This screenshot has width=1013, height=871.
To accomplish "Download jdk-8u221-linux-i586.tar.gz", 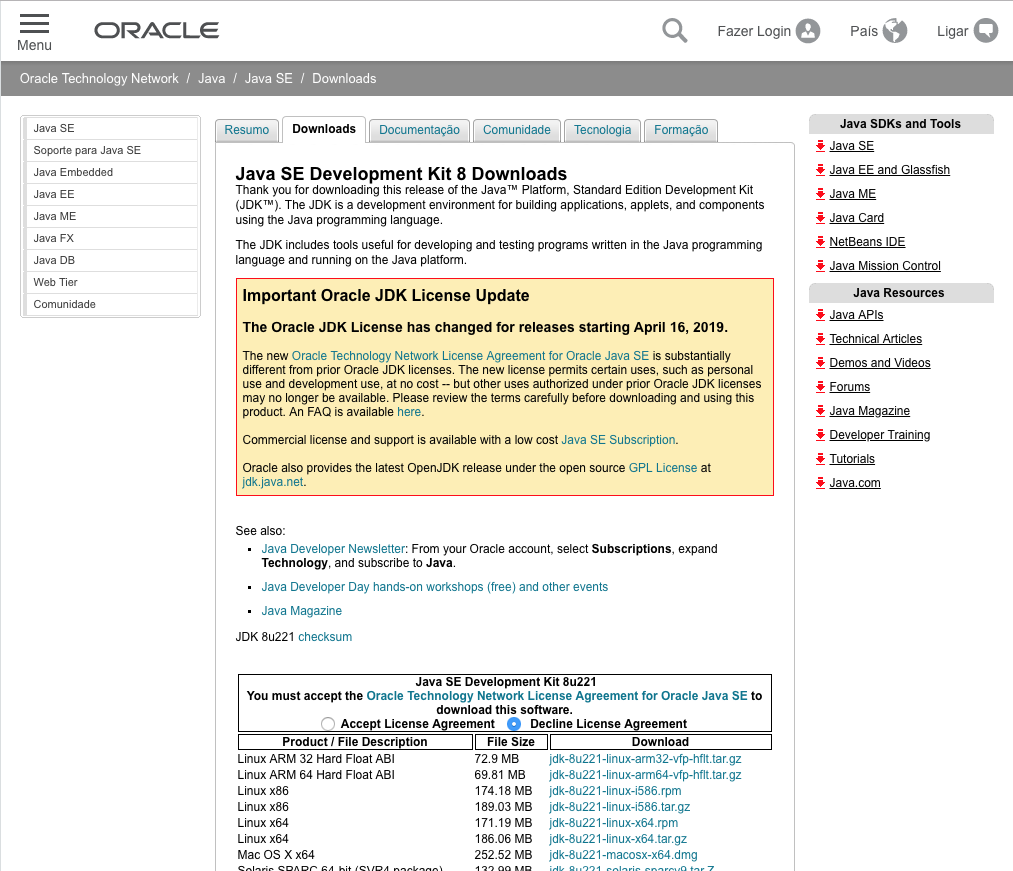I will tap(620, 806).
